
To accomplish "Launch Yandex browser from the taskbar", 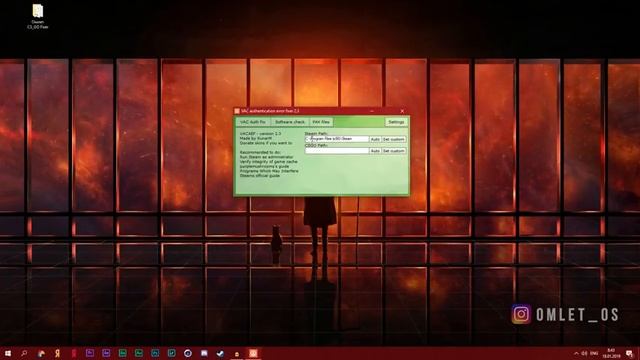I will click(x=57, y=353).
